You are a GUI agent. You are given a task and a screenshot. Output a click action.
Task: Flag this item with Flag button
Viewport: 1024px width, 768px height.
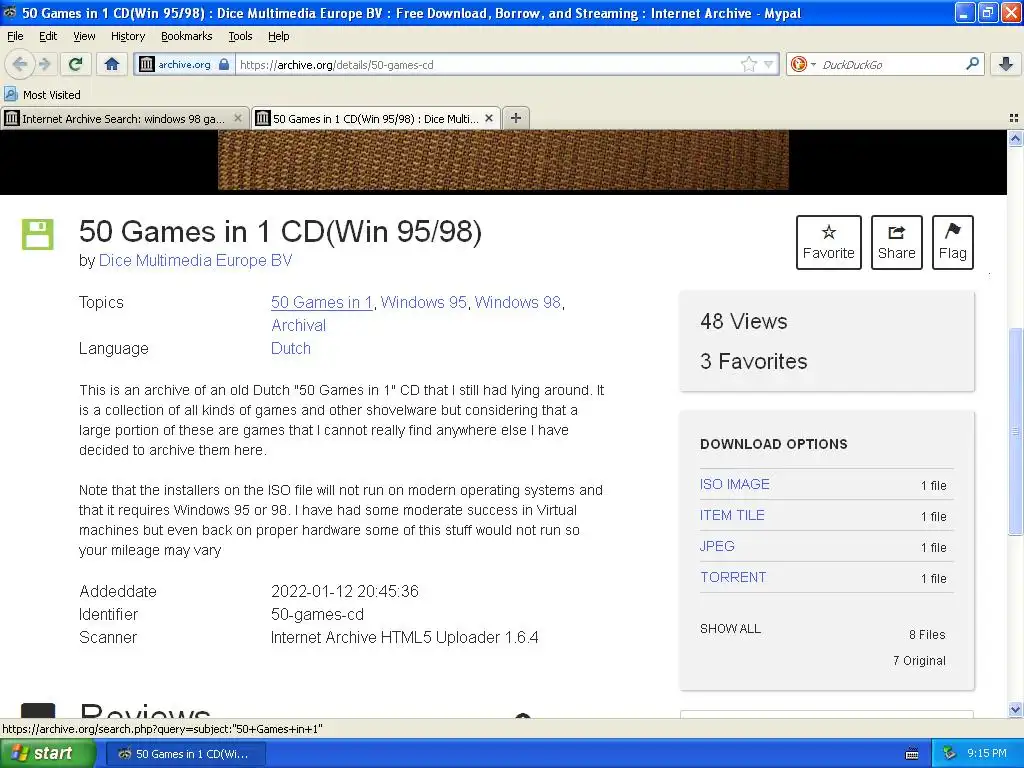(x=952, y=242)
